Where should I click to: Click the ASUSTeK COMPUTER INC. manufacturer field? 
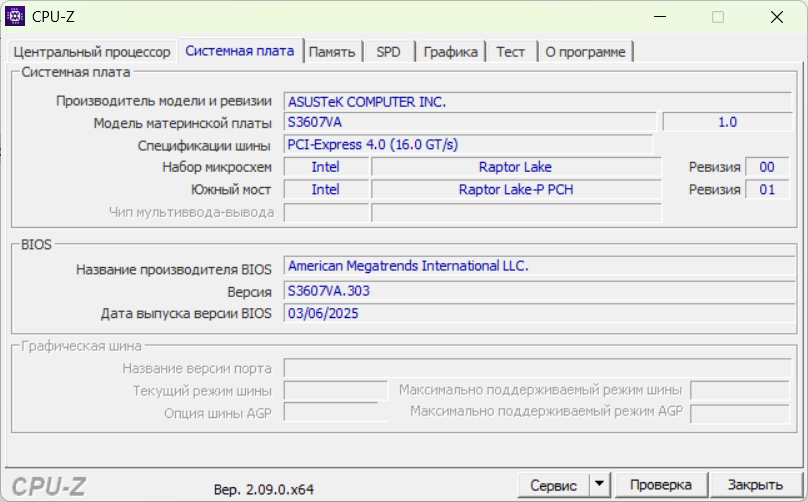point(537,102)
